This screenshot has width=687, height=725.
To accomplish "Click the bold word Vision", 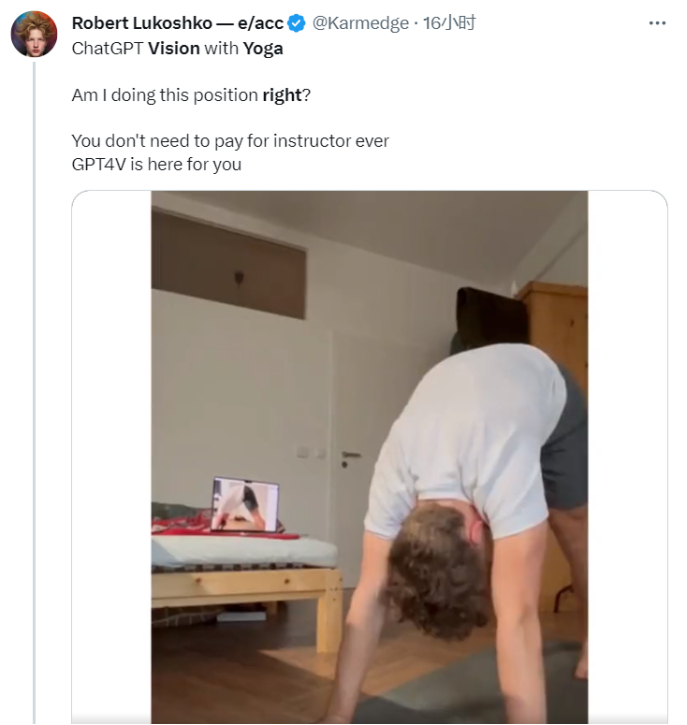I will coord(174,48).
